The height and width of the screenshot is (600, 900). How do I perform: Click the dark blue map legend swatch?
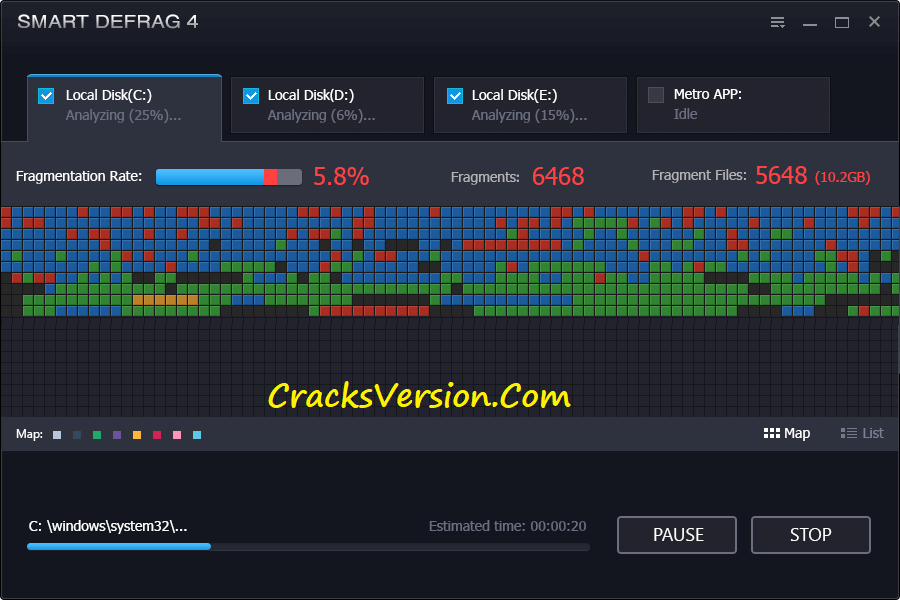77,435
